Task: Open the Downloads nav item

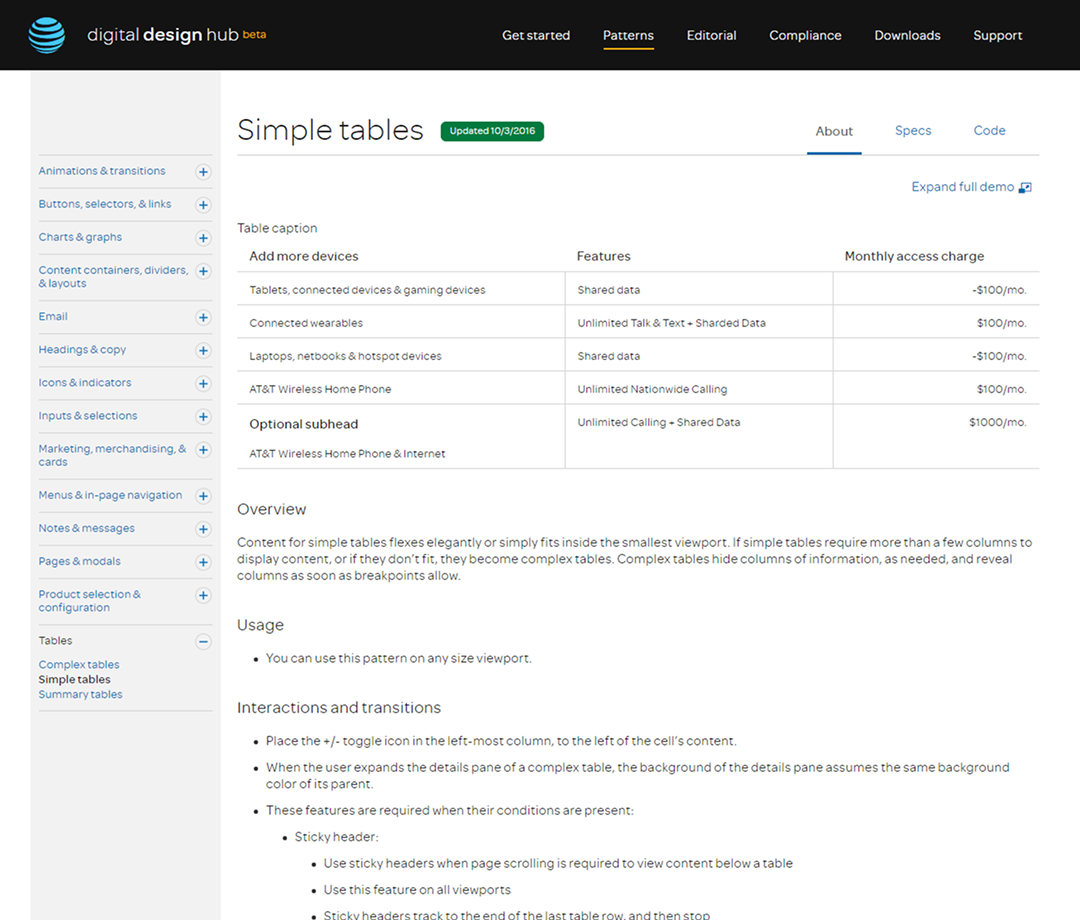Action: pos(907,35)
